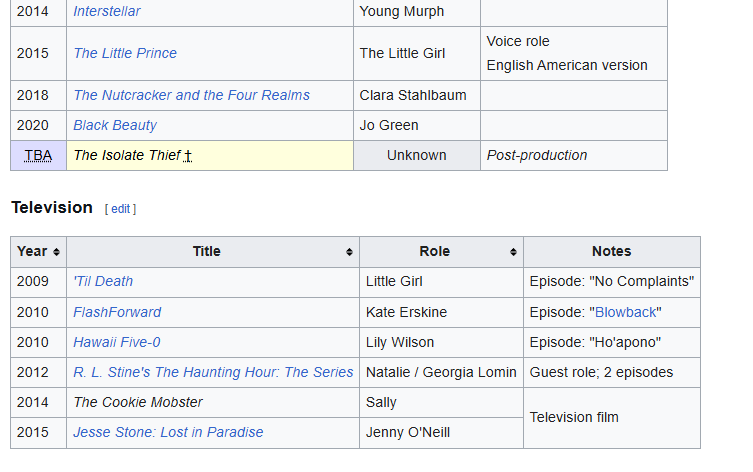Image resolution: width=753 pixels, height=472 pixels.
Task: Open the Blowback episode link
Action: [626, 313]
